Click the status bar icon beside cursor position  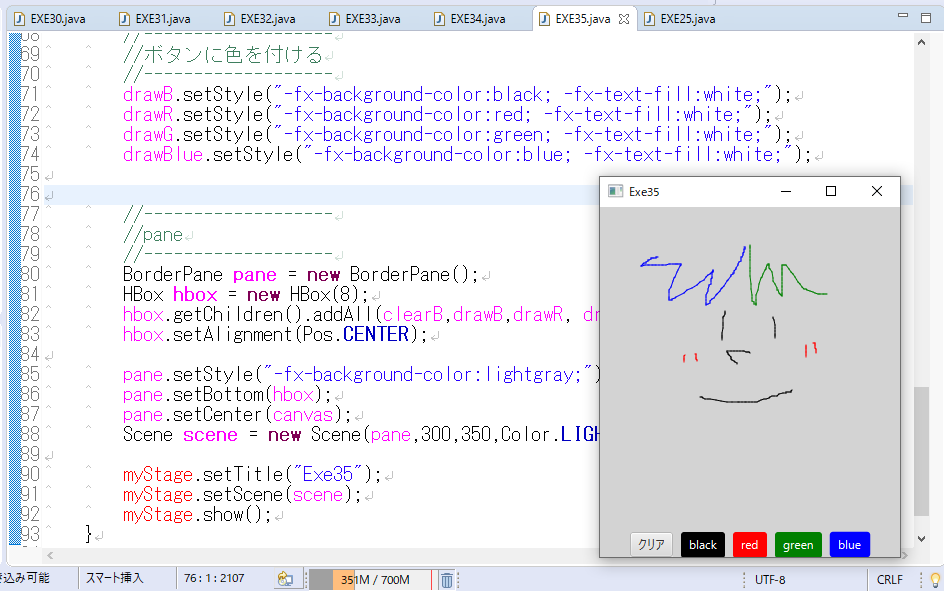click(x=285, y=580)
